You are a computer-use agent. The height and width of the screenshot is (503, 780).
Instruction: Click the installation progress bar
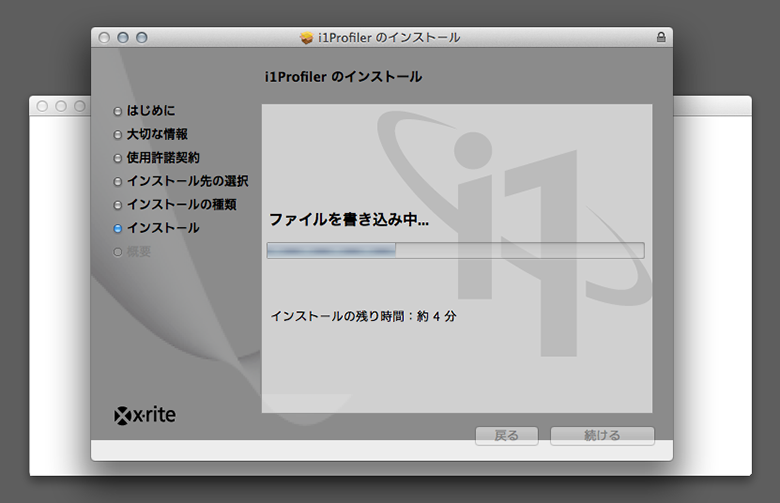[455, 250]
